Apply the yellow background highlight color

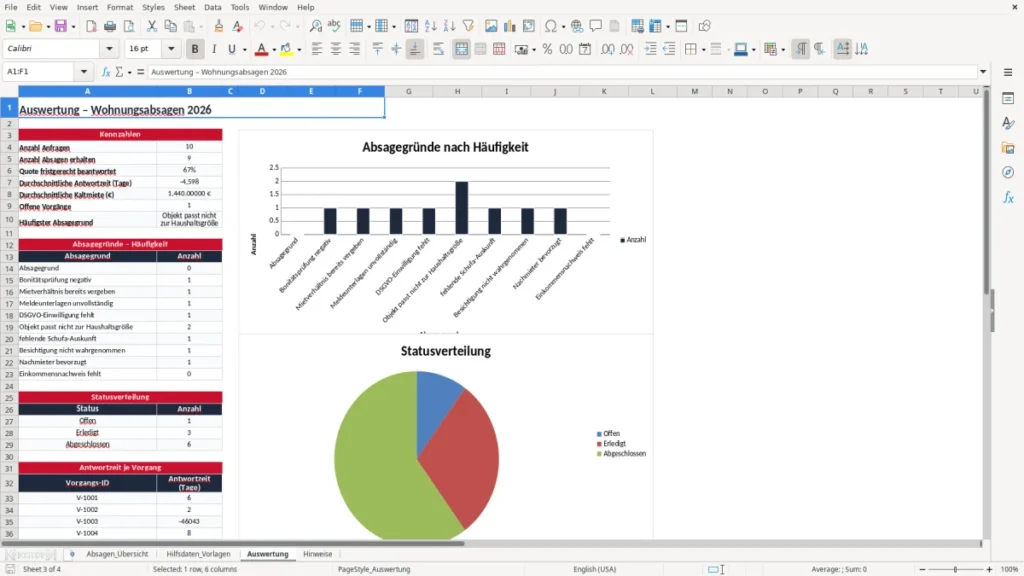pyautogui.click(x=286, y=50)
